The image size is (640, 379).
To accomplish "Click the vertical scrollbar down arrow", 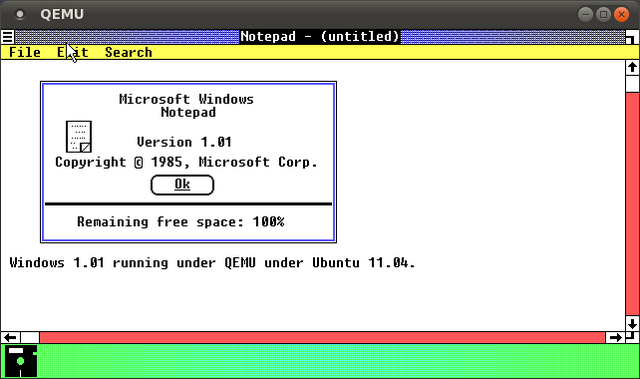I will pyautogui.click(x=632, y=324).
